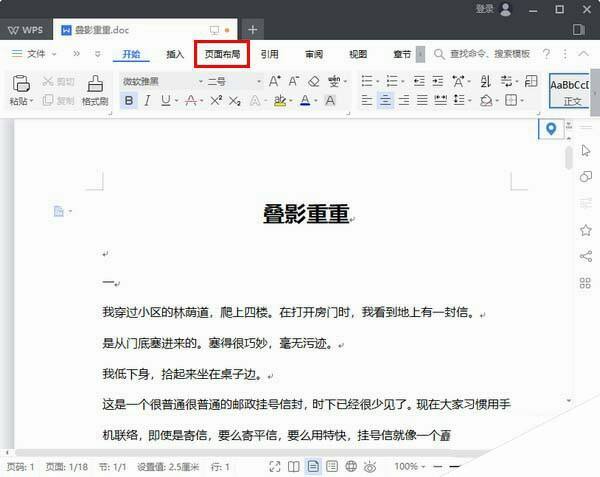
Task: Click the Copy button
Action: pos(59,101)
